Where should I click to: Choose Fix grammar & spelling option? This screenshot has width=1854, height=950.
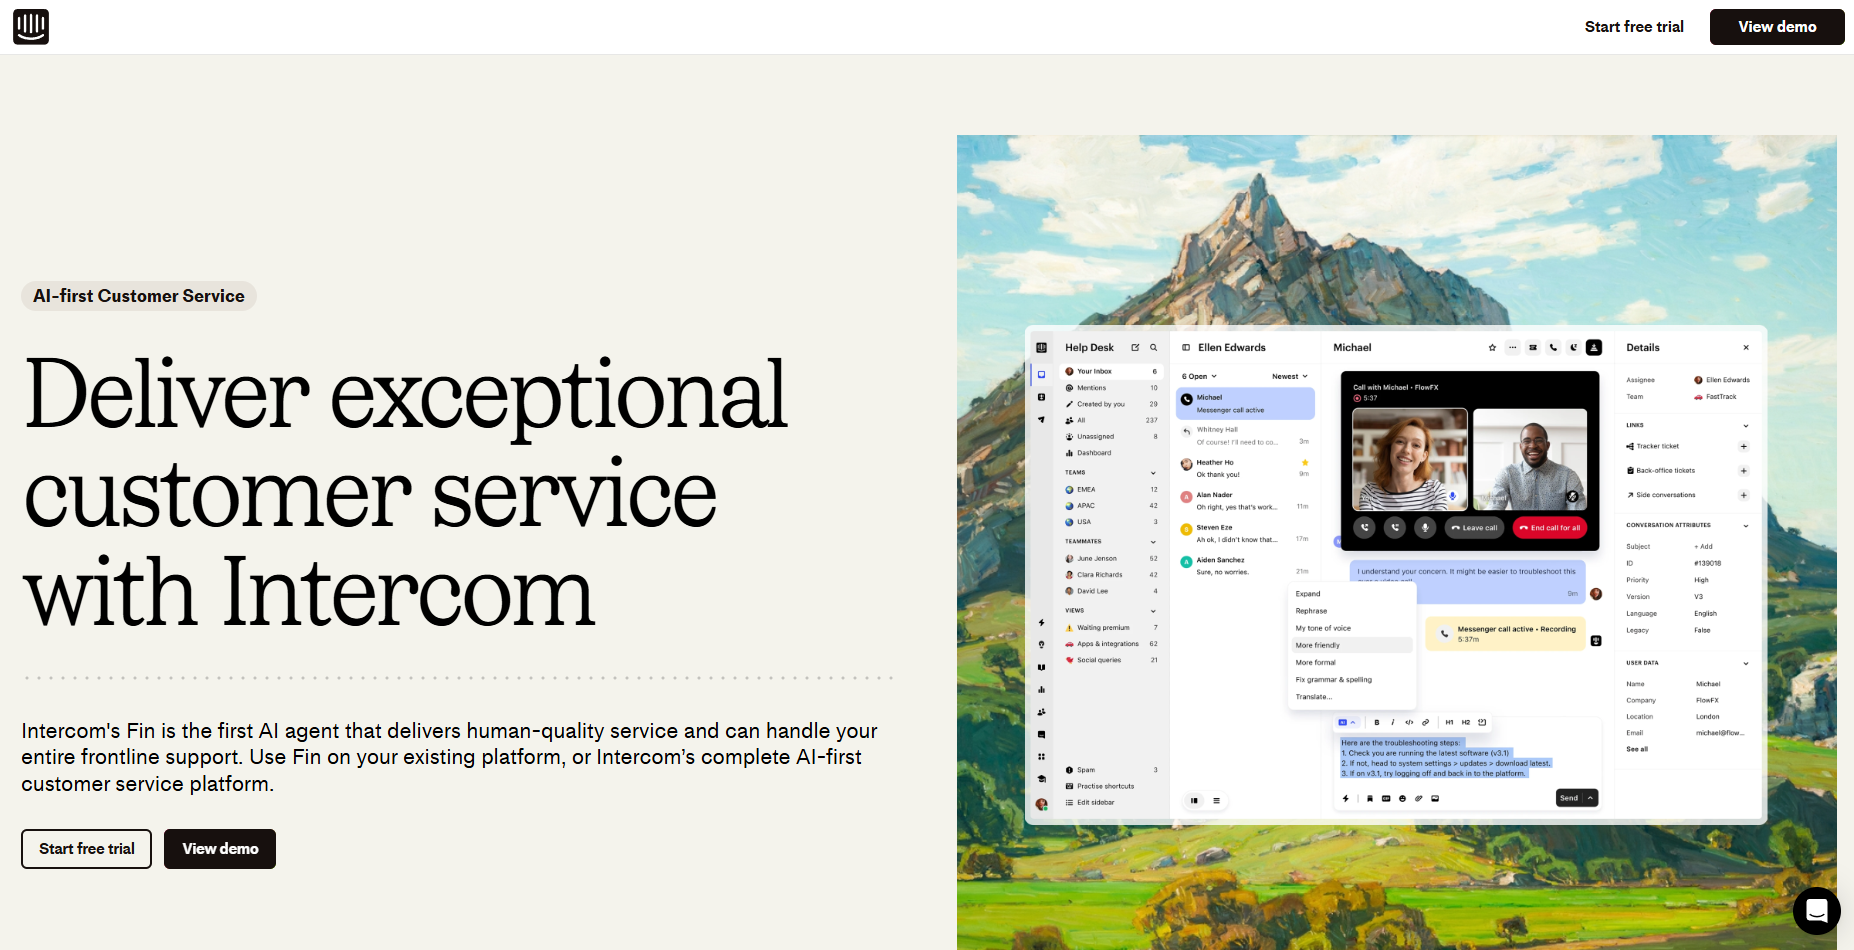coord(1333,680)
